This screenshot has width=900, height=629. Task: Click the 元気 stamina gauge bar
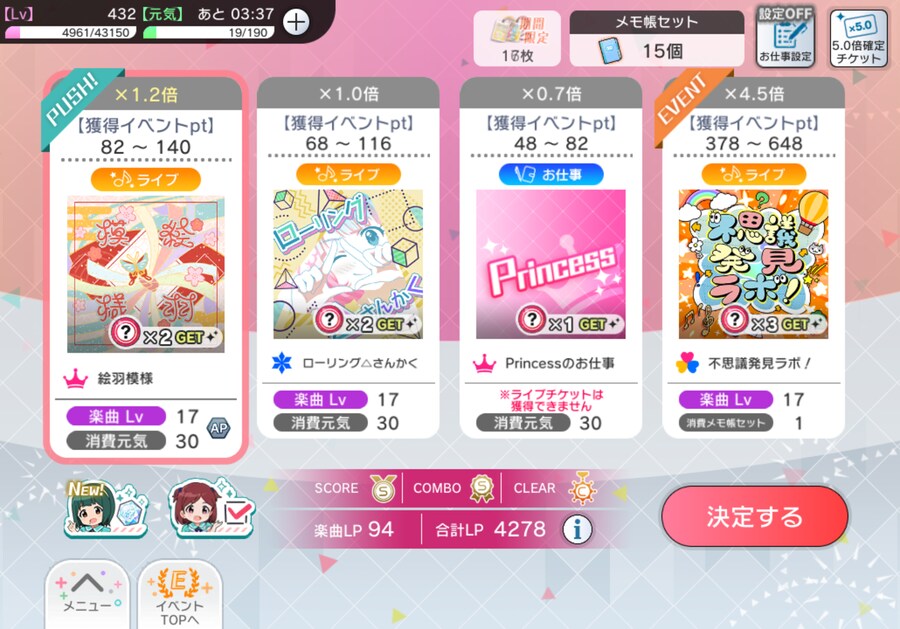coord(208,32)
